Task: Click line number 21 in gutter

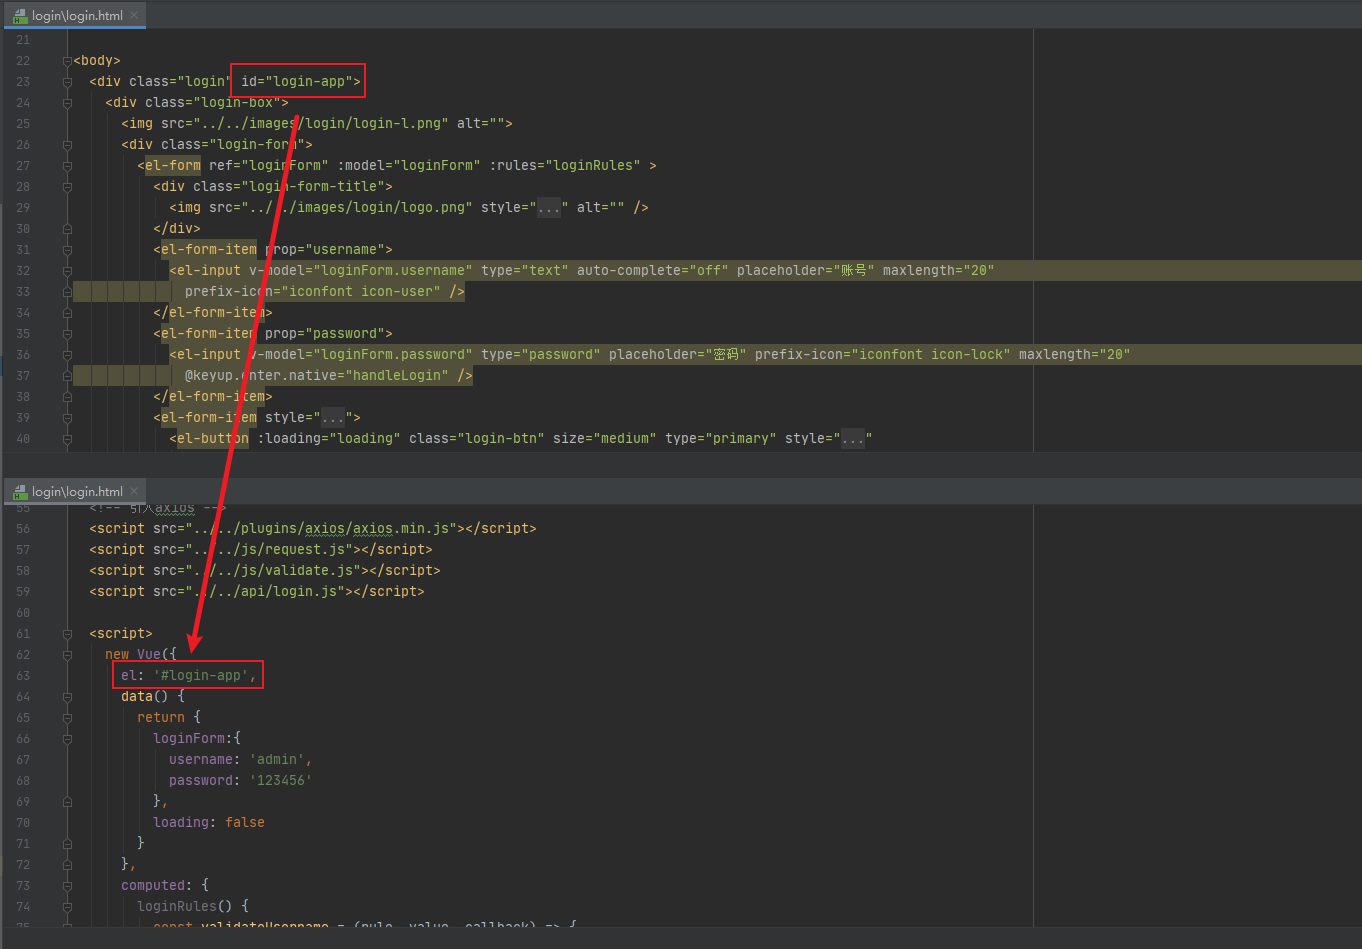Action: (23, 40)
